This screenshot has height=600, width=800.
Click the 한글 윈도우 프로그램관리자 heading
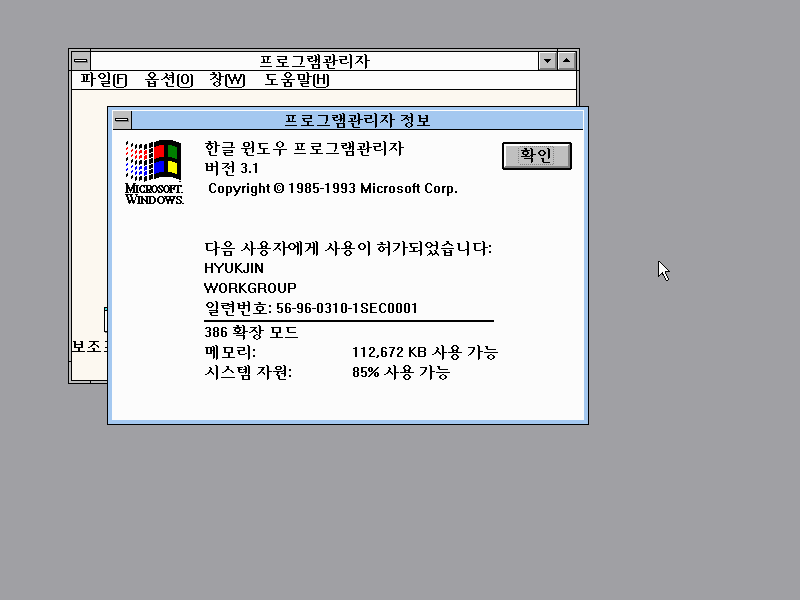click(304, 148)
